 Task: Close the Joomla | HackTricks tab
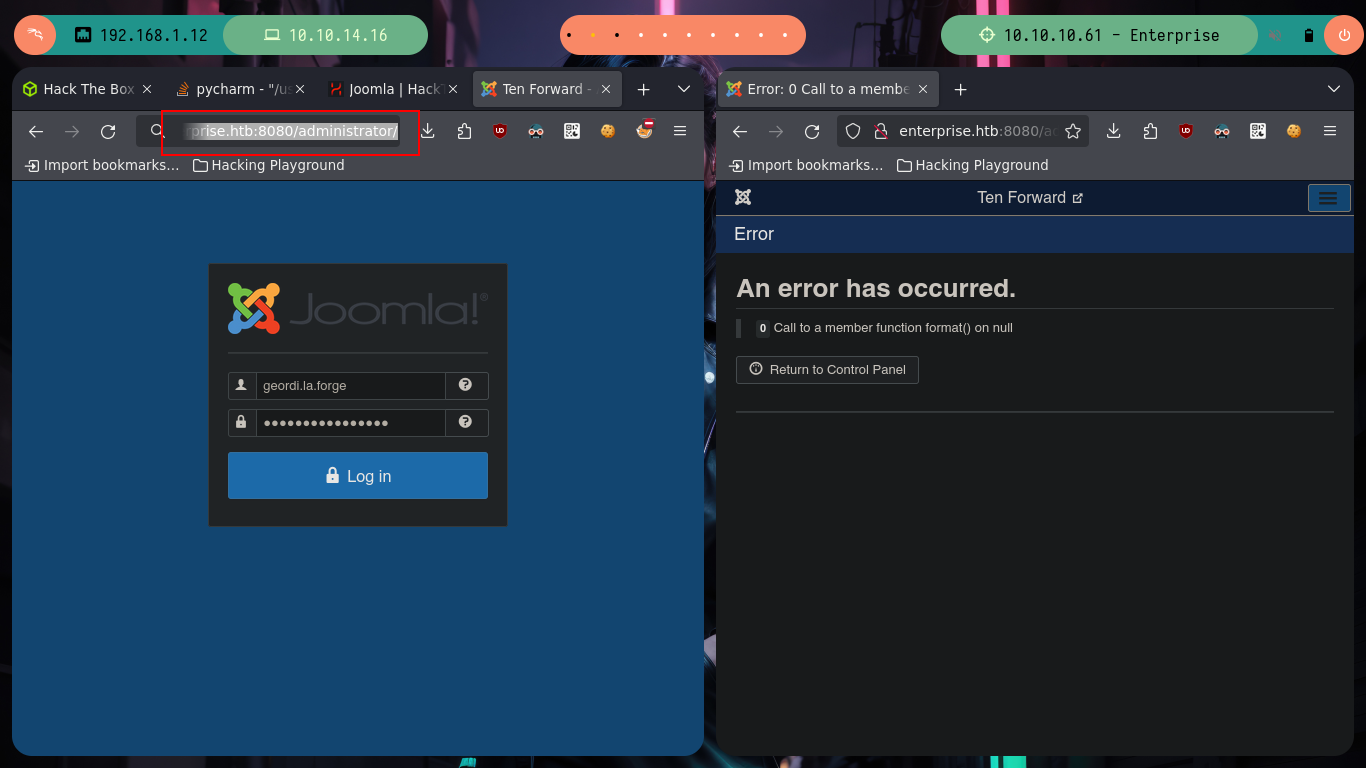[x=454, y=89]
